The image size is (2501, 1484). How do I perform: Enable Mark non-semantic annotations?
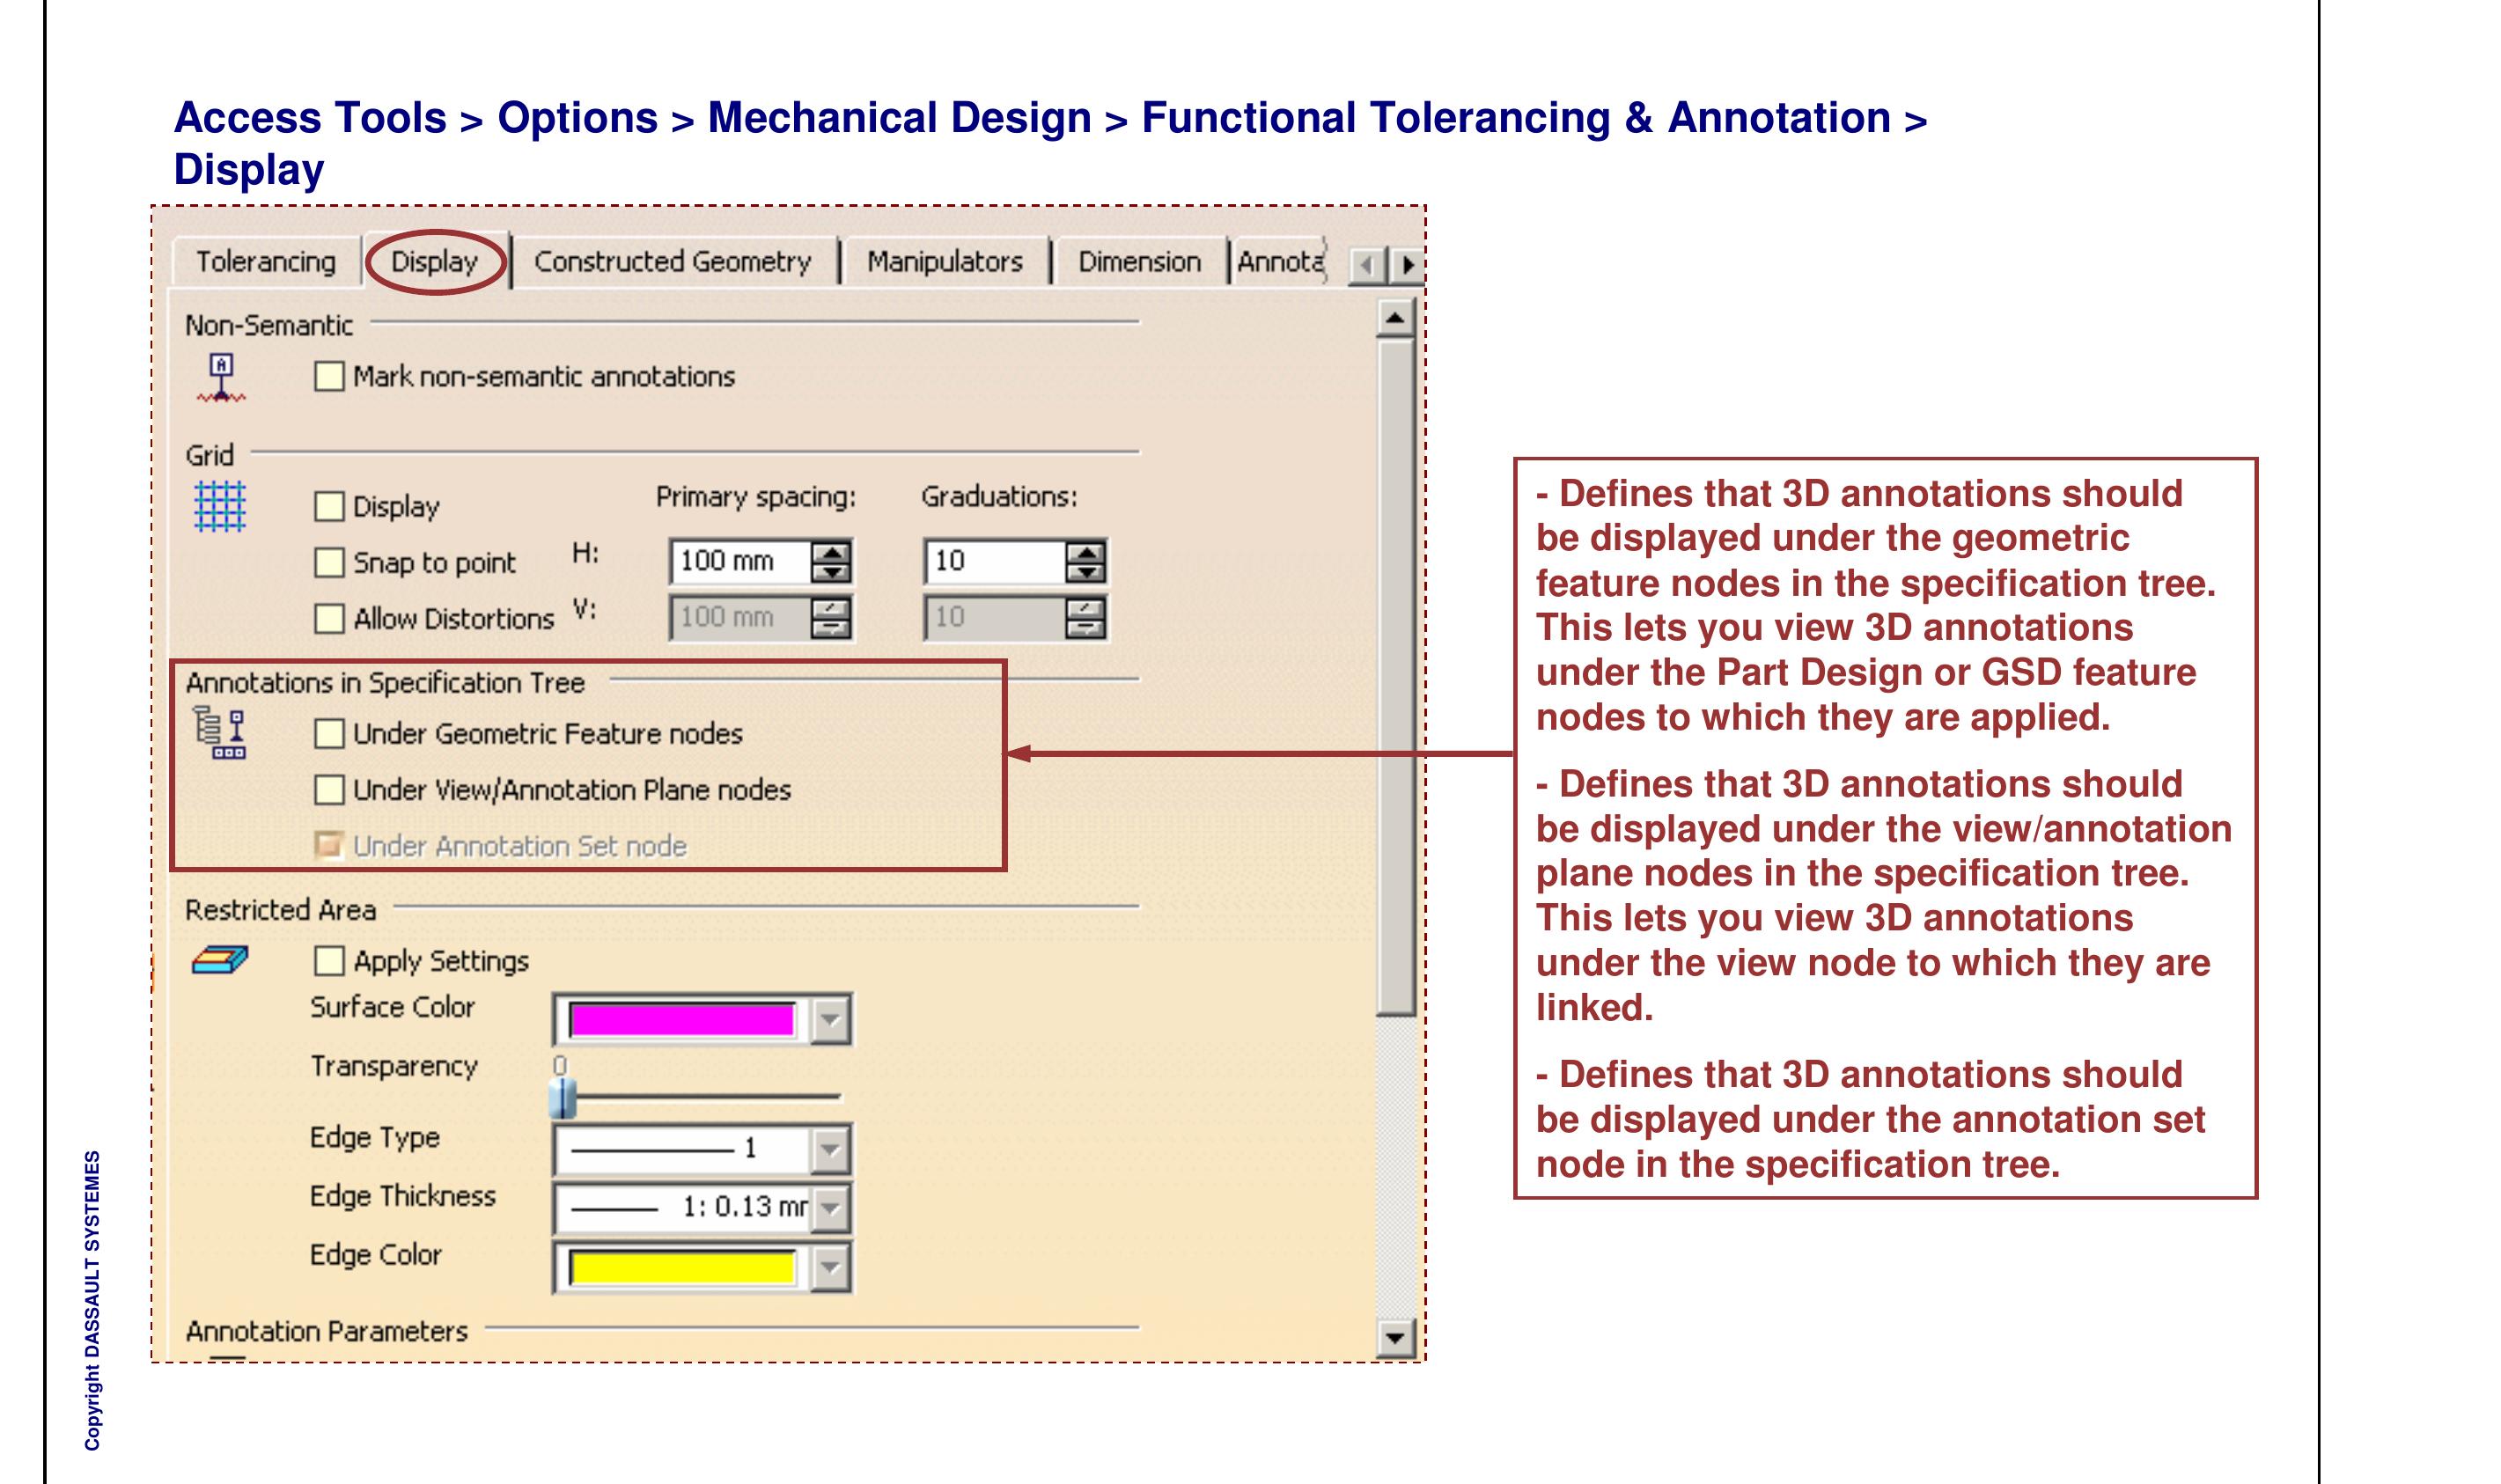click(329, 377)
